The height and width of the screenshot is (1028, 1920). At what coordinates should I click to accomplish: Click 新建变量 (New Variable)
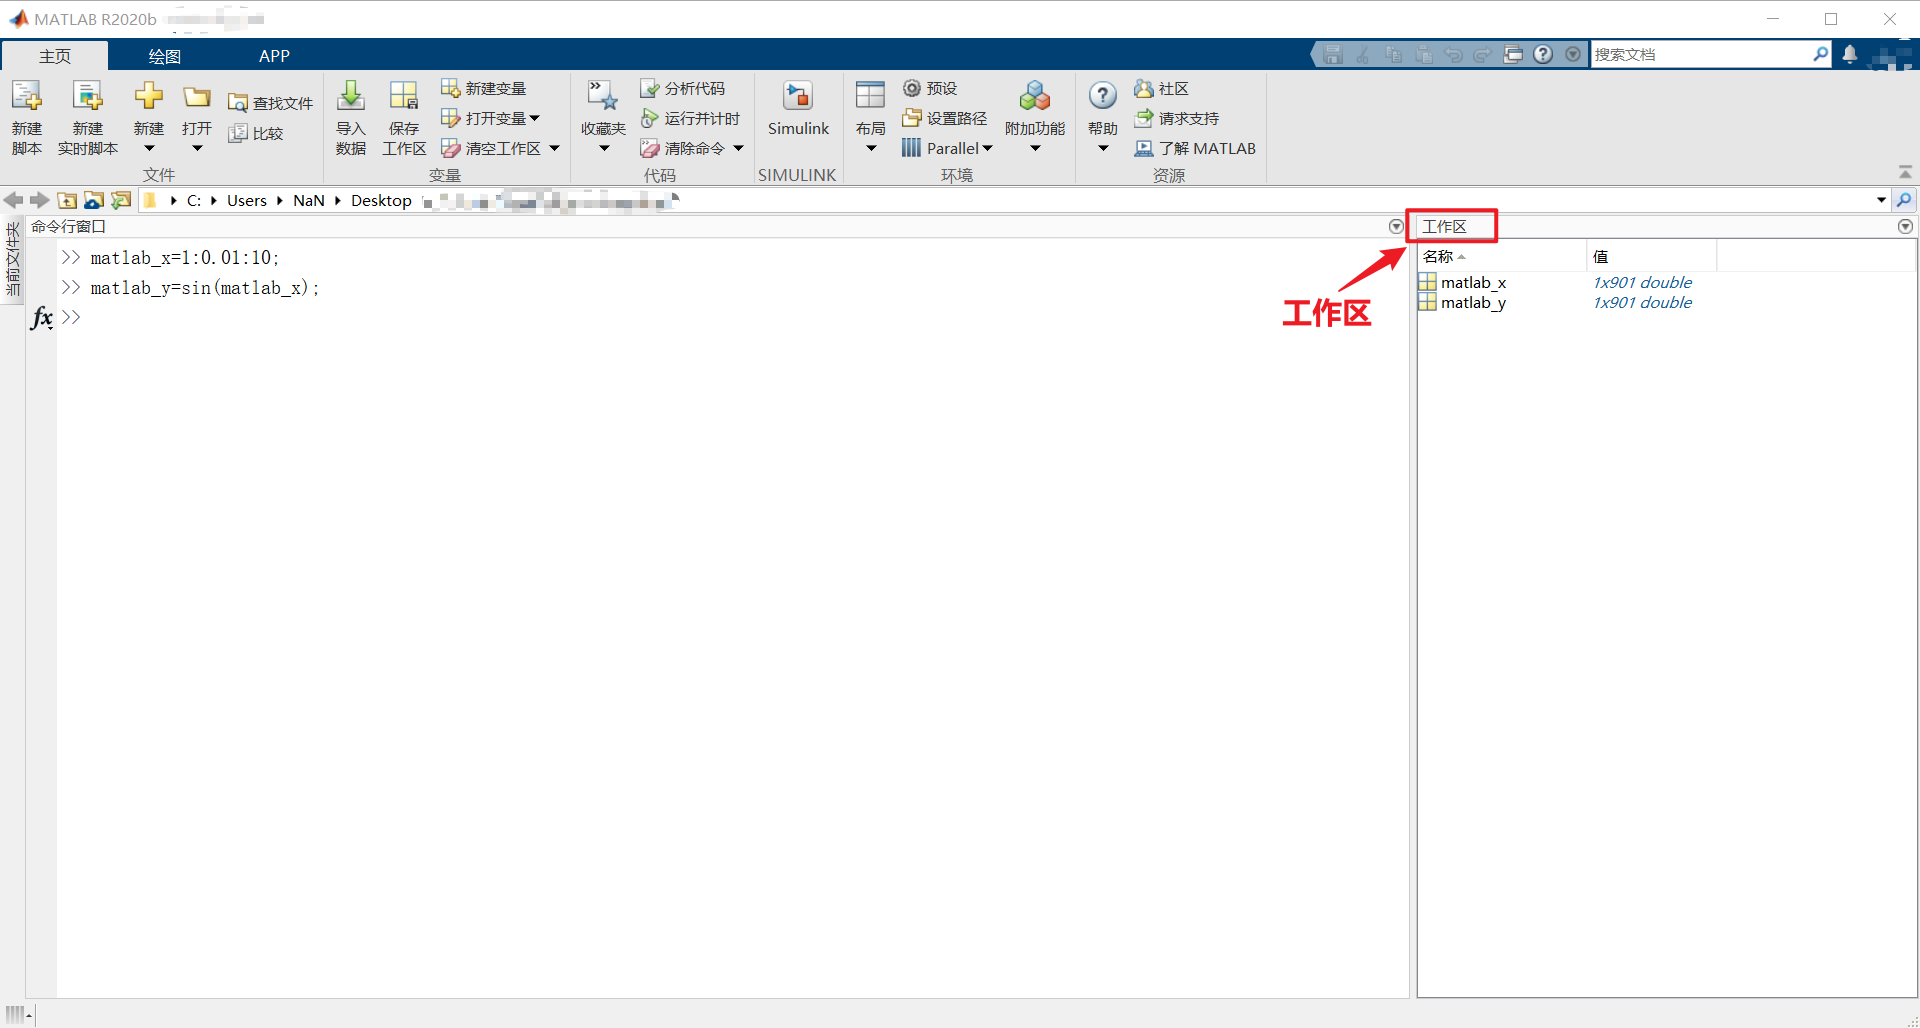pos(484,88)
